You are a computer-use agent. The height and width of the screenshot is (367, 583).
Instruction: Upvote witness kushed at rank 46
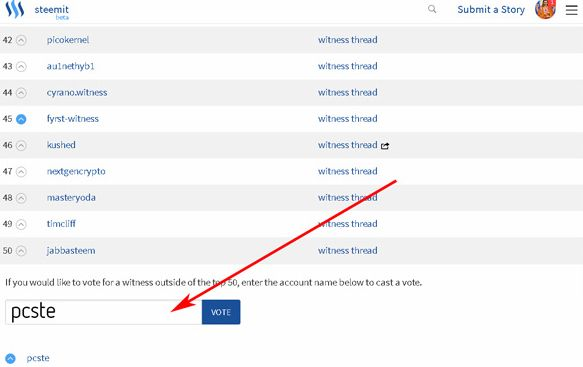pyautogui.click(x=21, y=145)
